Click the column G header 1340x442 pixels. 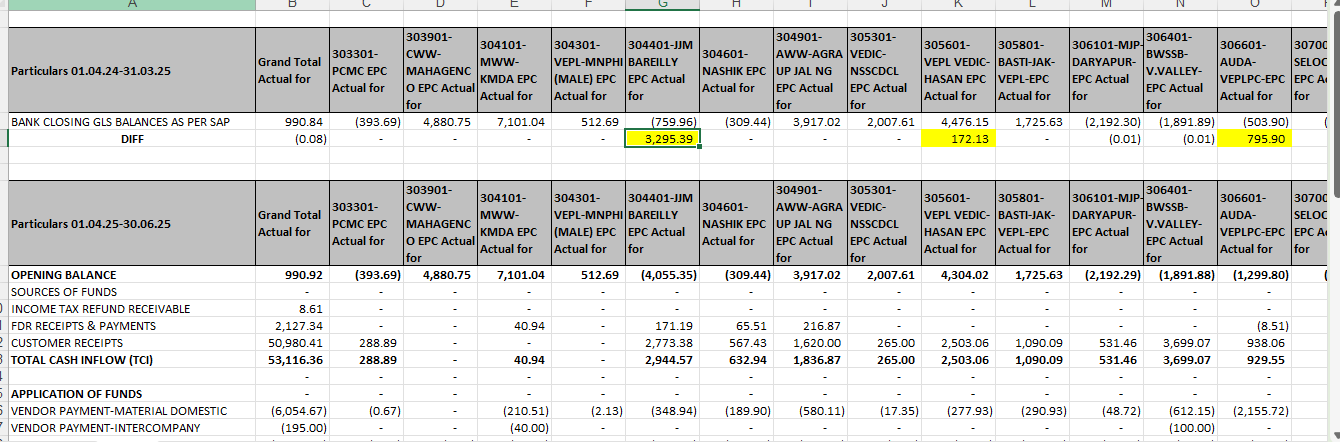662,4
